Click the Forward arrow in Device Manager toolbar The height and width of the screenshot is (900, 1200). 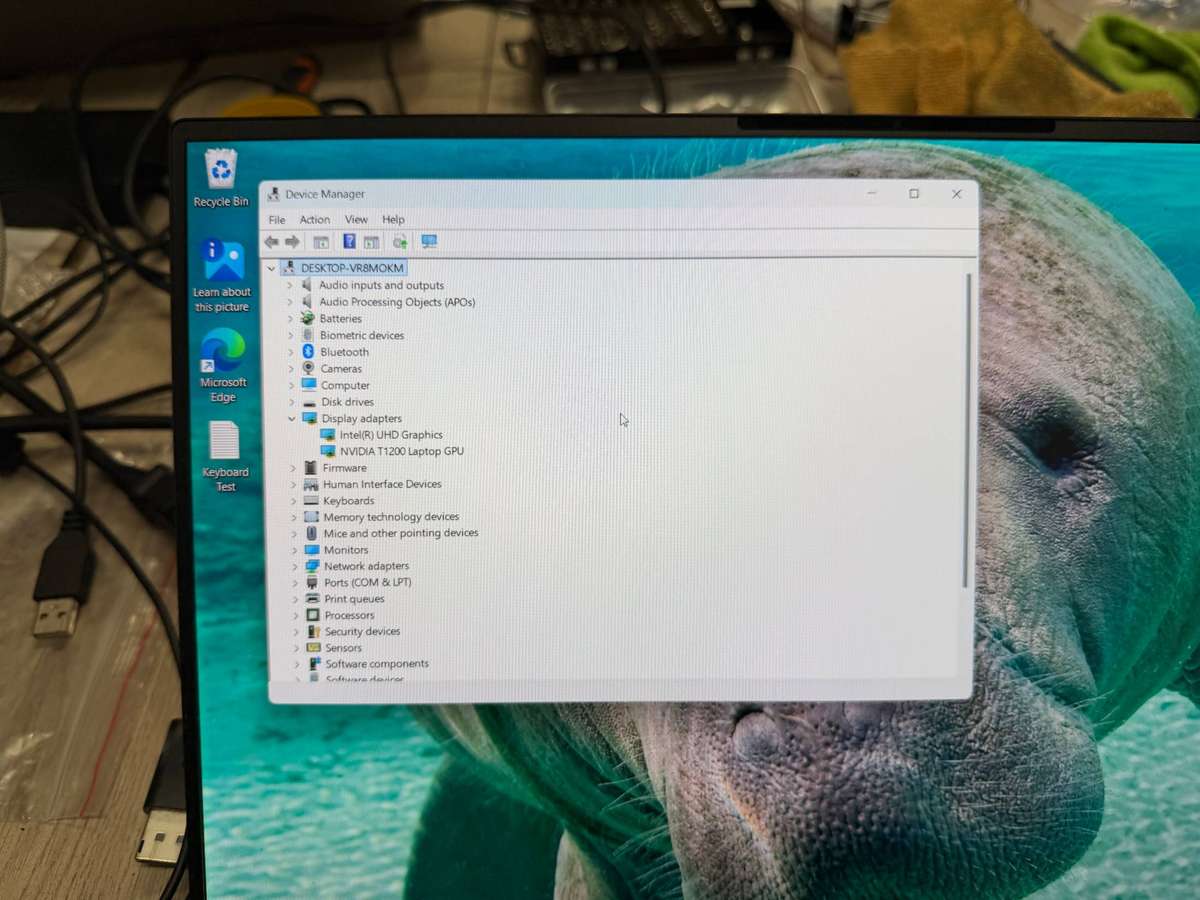292,242
